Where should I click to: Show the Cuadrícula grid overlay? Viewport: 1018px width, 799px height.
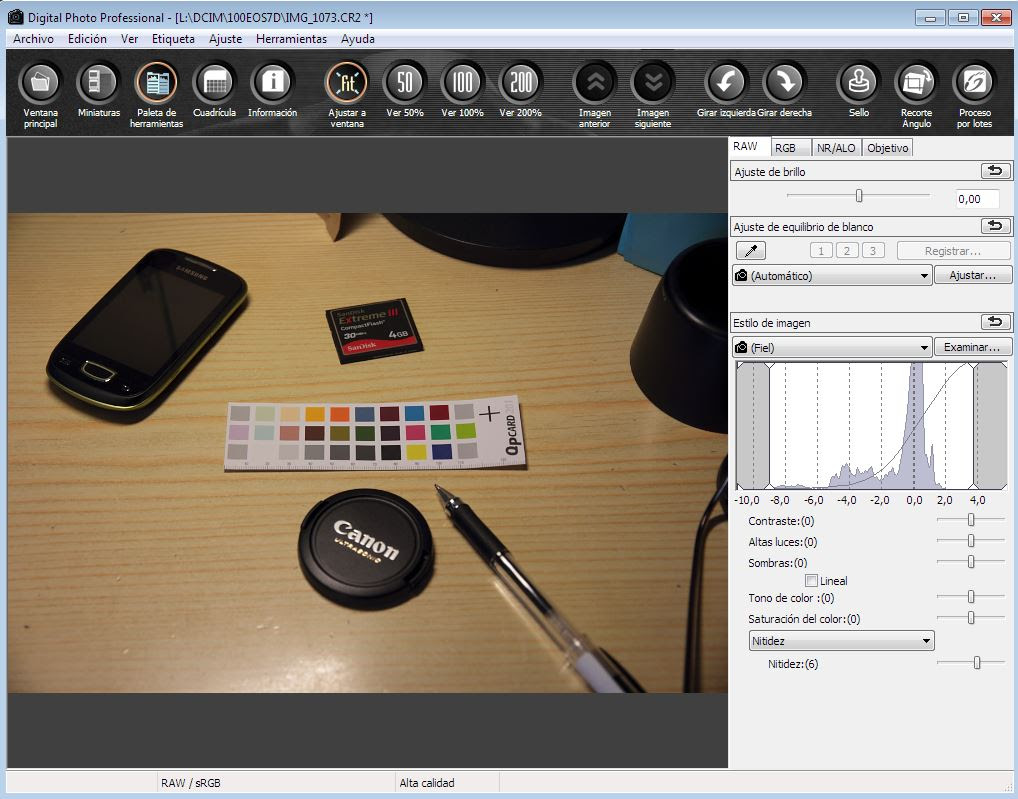(214, 82)
